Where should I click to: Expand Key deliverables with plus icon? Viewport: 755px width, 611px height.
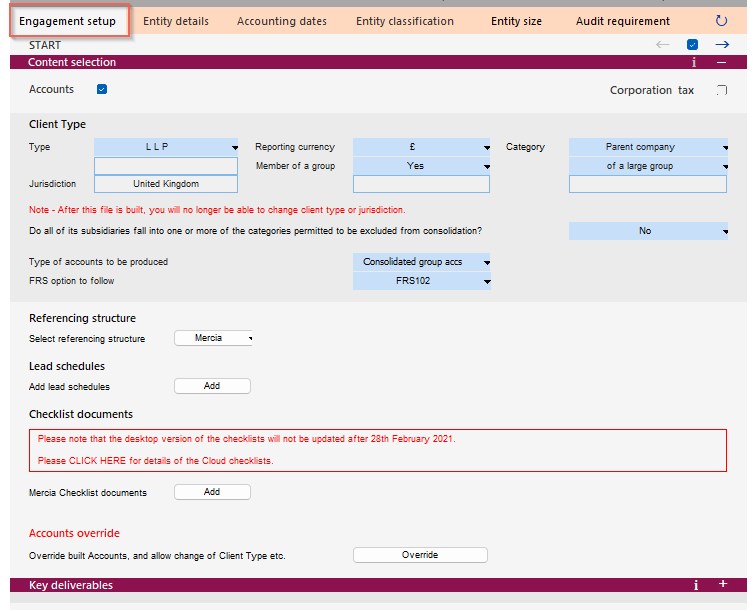pos(723,584)
